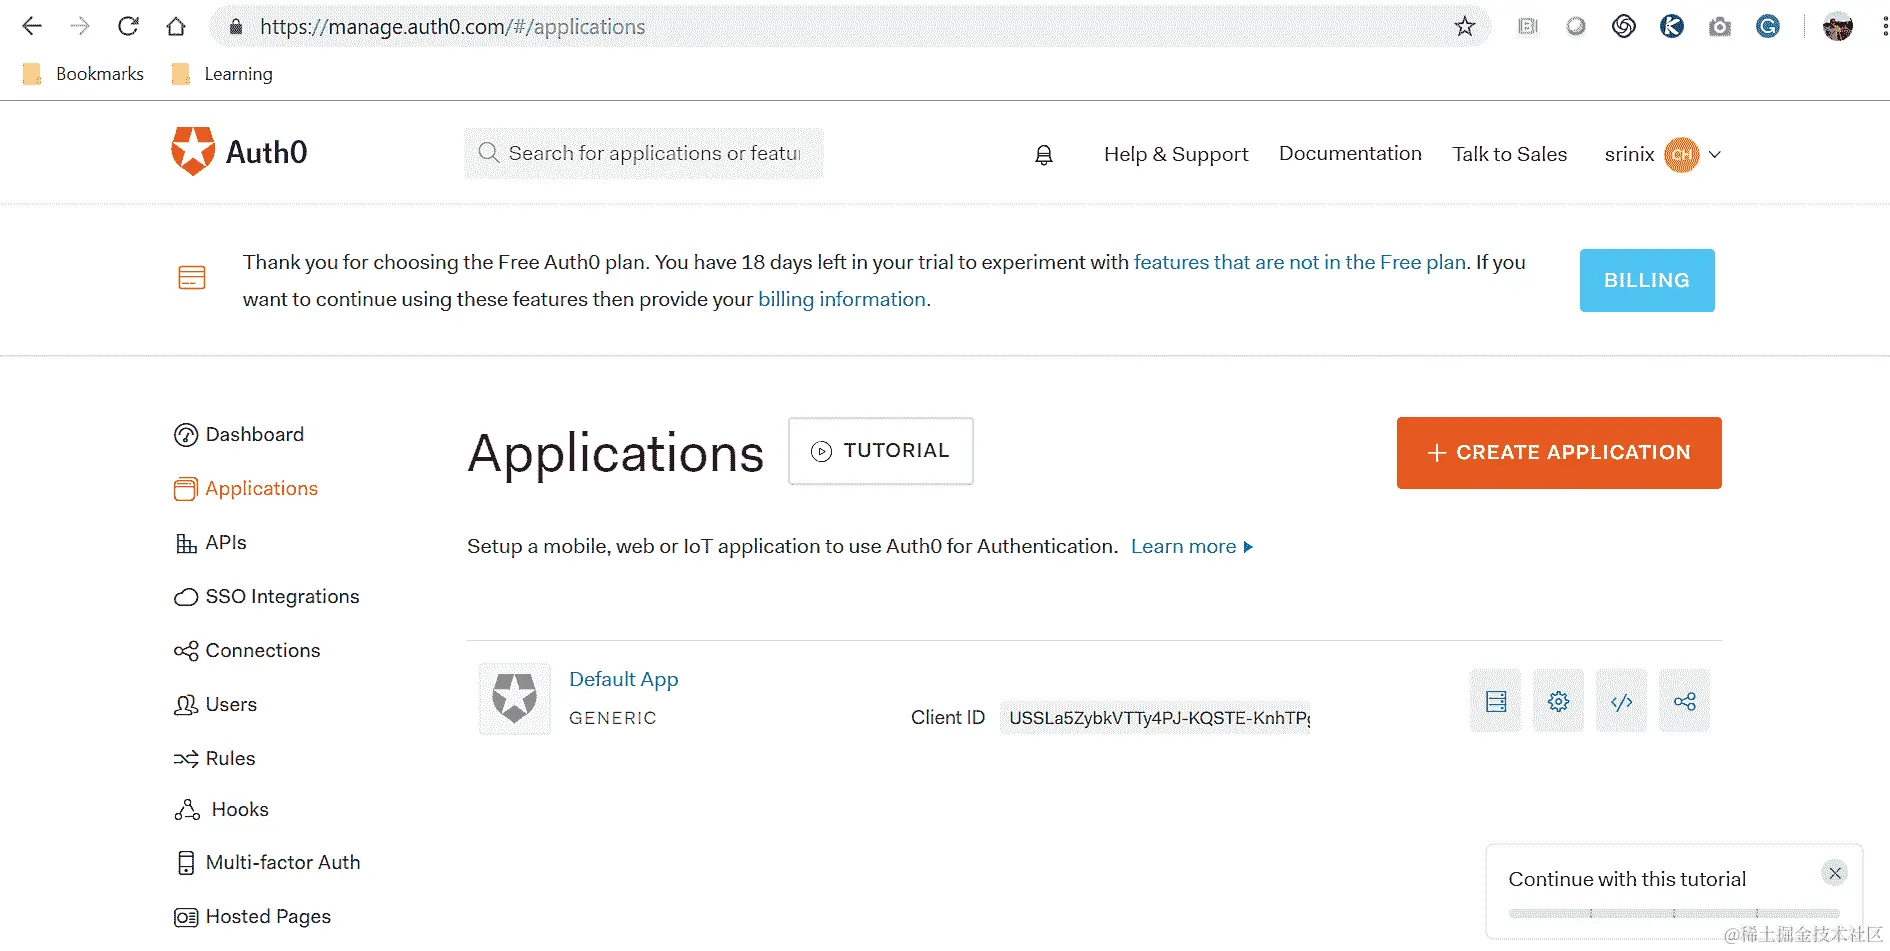Select the Client ID value field
Image resolution: width=1890 pixels, height=951 pixels.
point(1155,718)
